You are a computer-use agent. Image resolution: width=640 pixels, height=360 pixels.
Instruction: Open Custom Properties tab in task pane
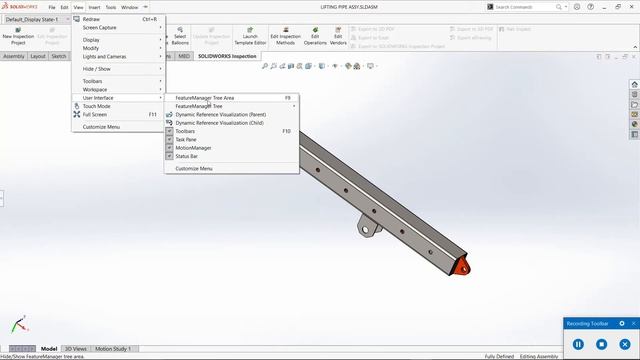(634, 134)
